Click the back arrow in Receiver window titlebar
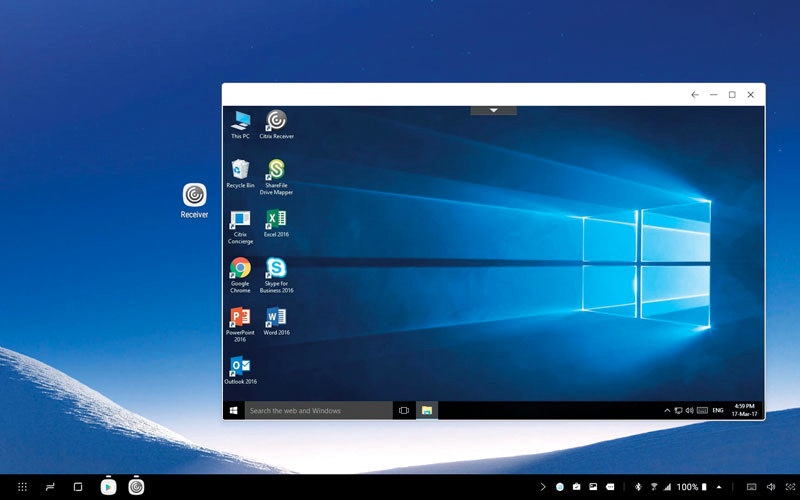The height and width of the screenshot is (500, 800). pos(695,95)
